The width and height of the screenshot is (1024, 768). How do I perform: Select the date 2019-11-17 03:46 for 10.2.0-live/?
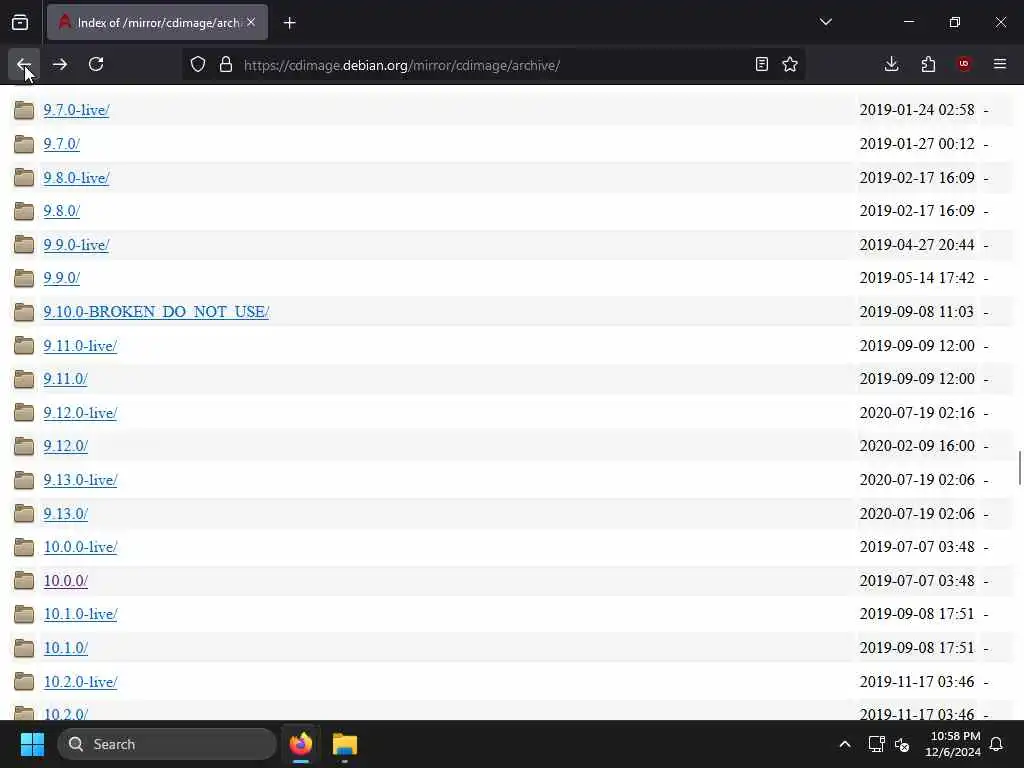click(x=917, y=682)
